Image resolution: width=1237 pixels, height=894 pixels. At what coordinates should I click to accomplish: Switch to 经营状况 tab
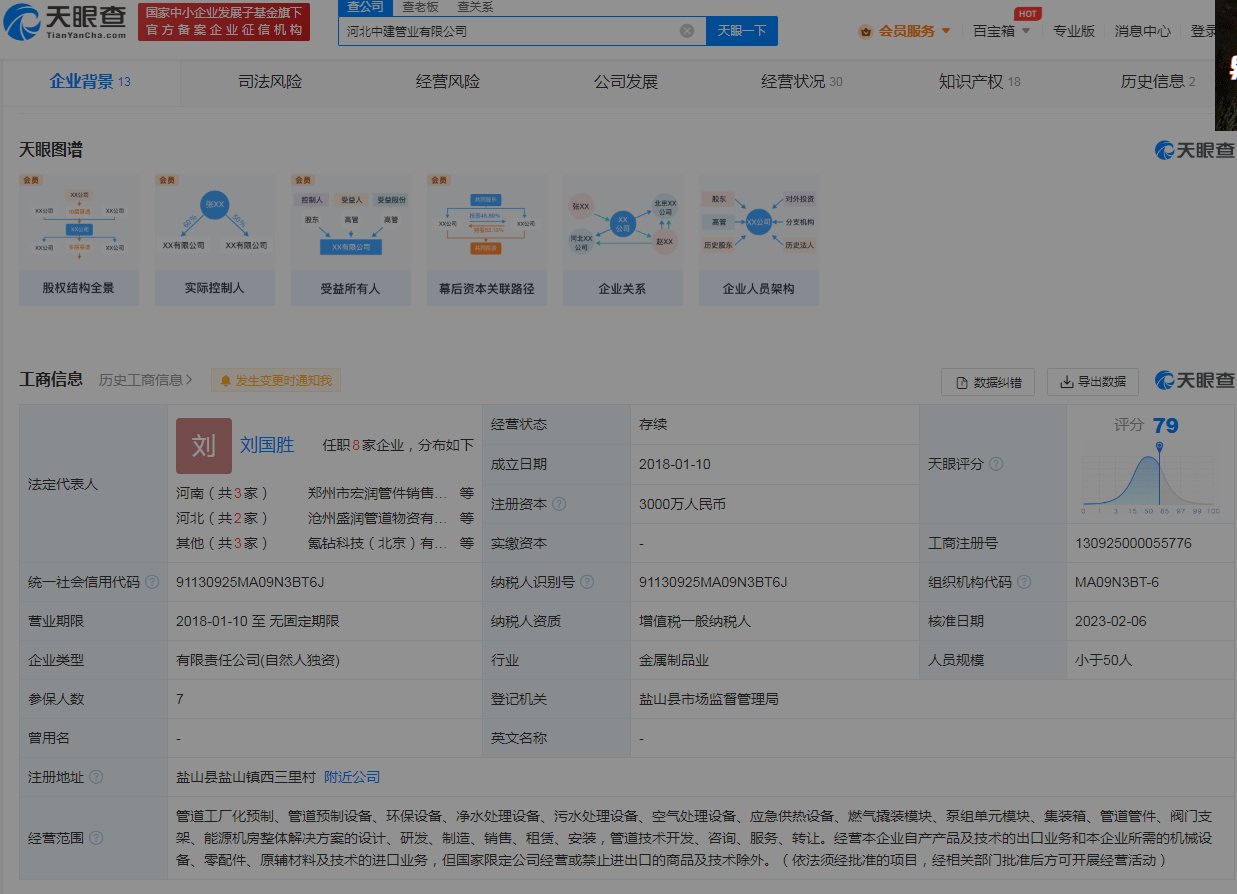coord(802,82)
